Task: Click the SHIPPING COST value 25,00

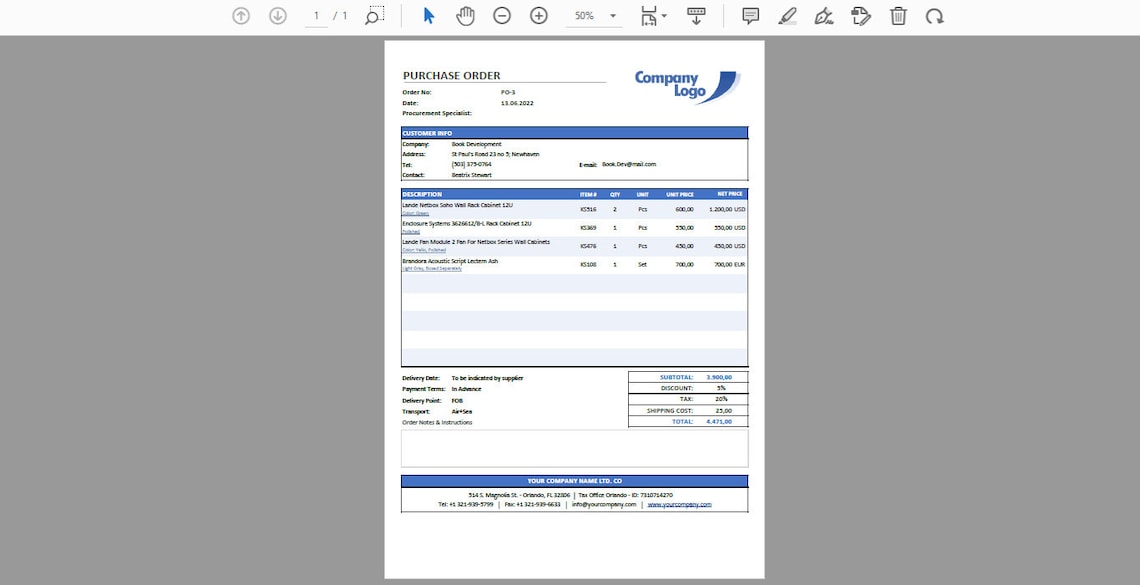Action: click(723, 411)
